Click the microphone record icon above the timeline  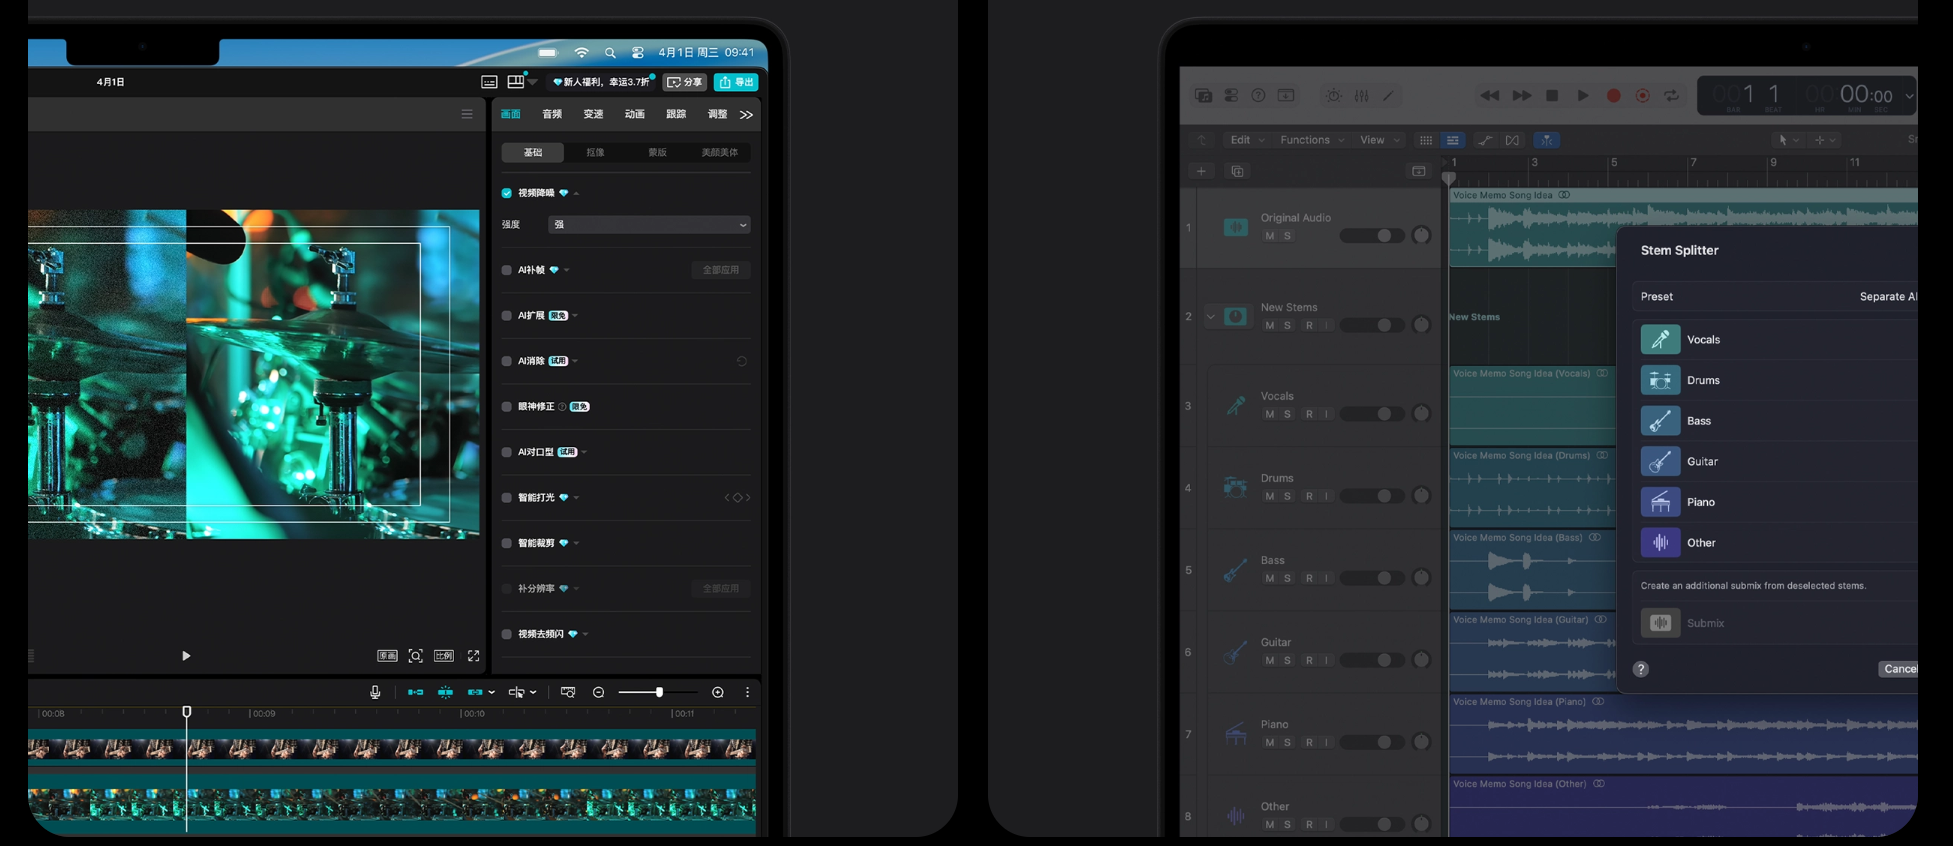pos(375,692)
